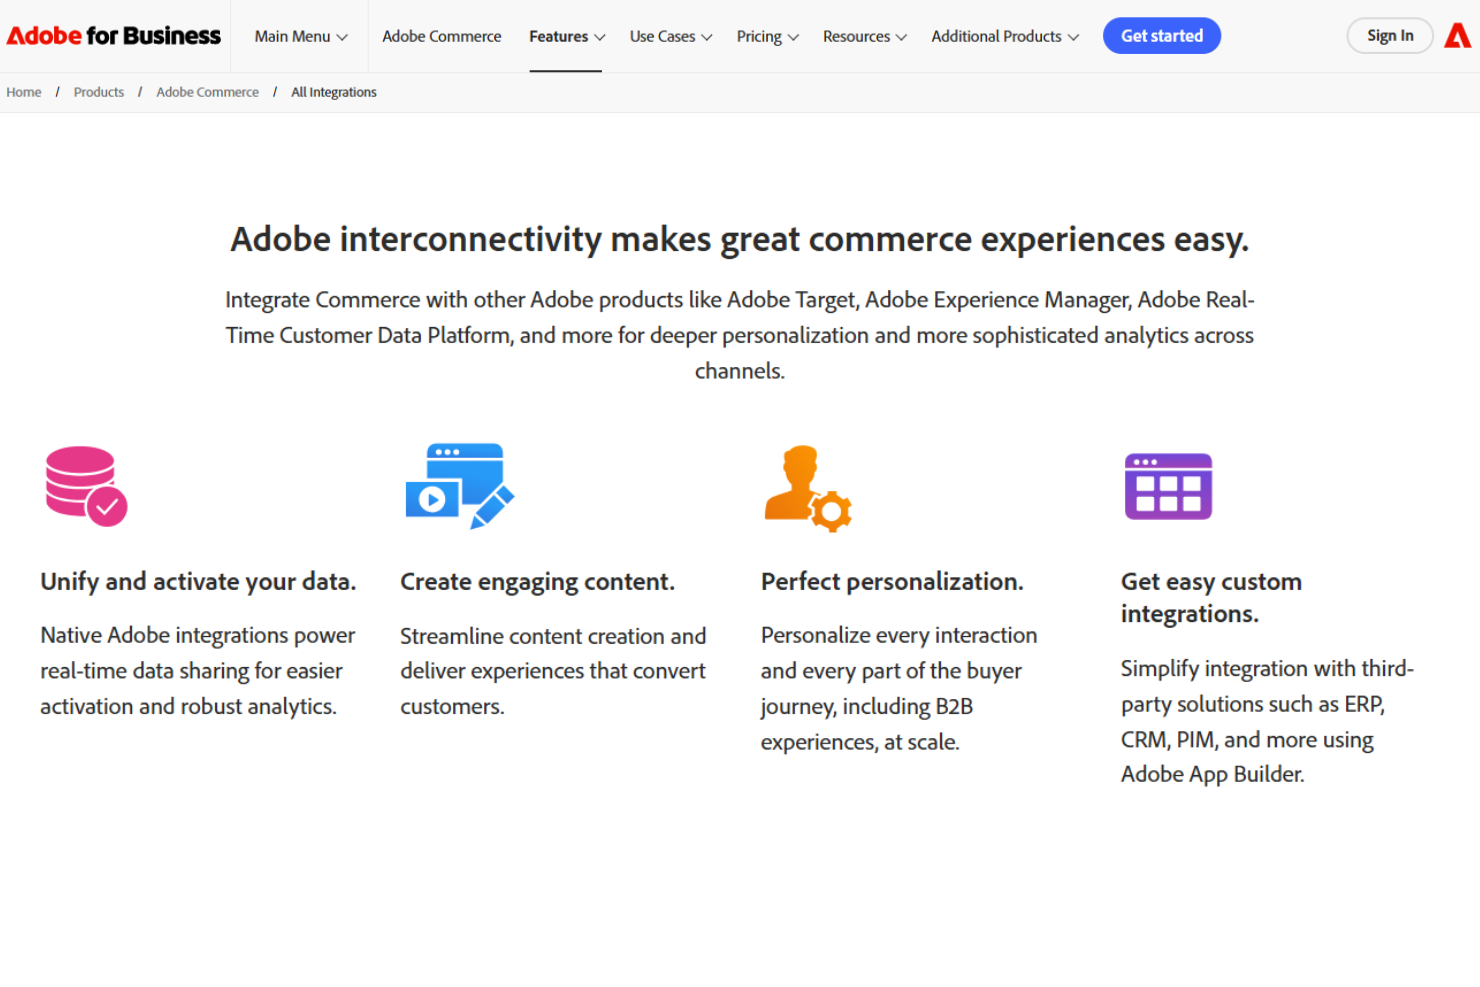Click the Adobe for Business logo

113,35
